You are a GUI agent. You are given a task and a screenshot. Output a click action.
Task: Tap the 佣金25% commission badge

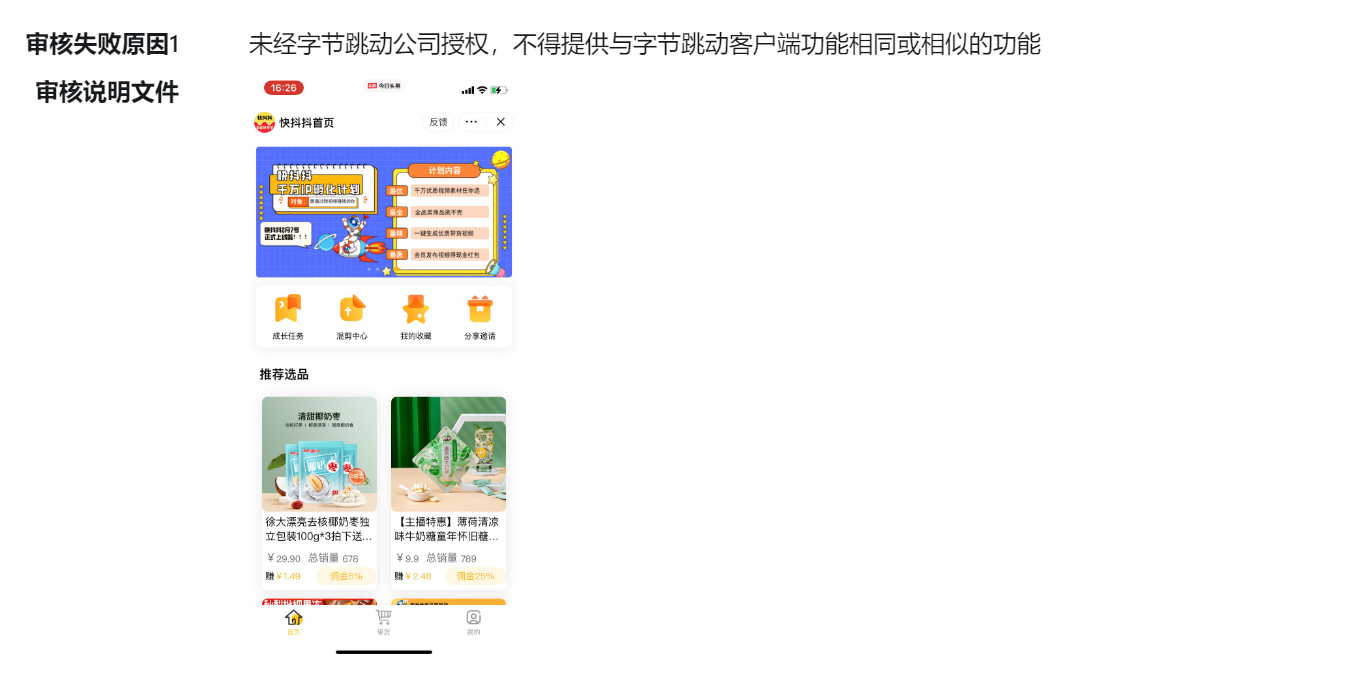[475, 576]
